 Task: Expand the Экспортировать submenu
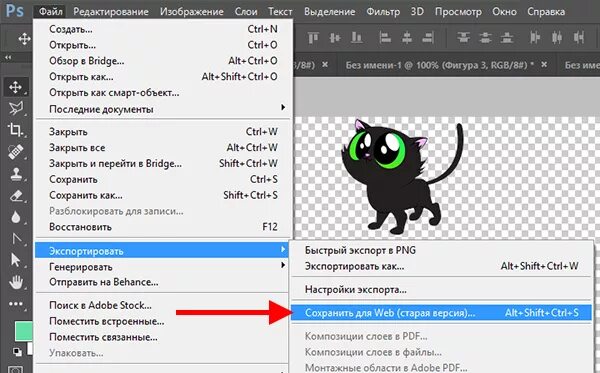(161, 251)
